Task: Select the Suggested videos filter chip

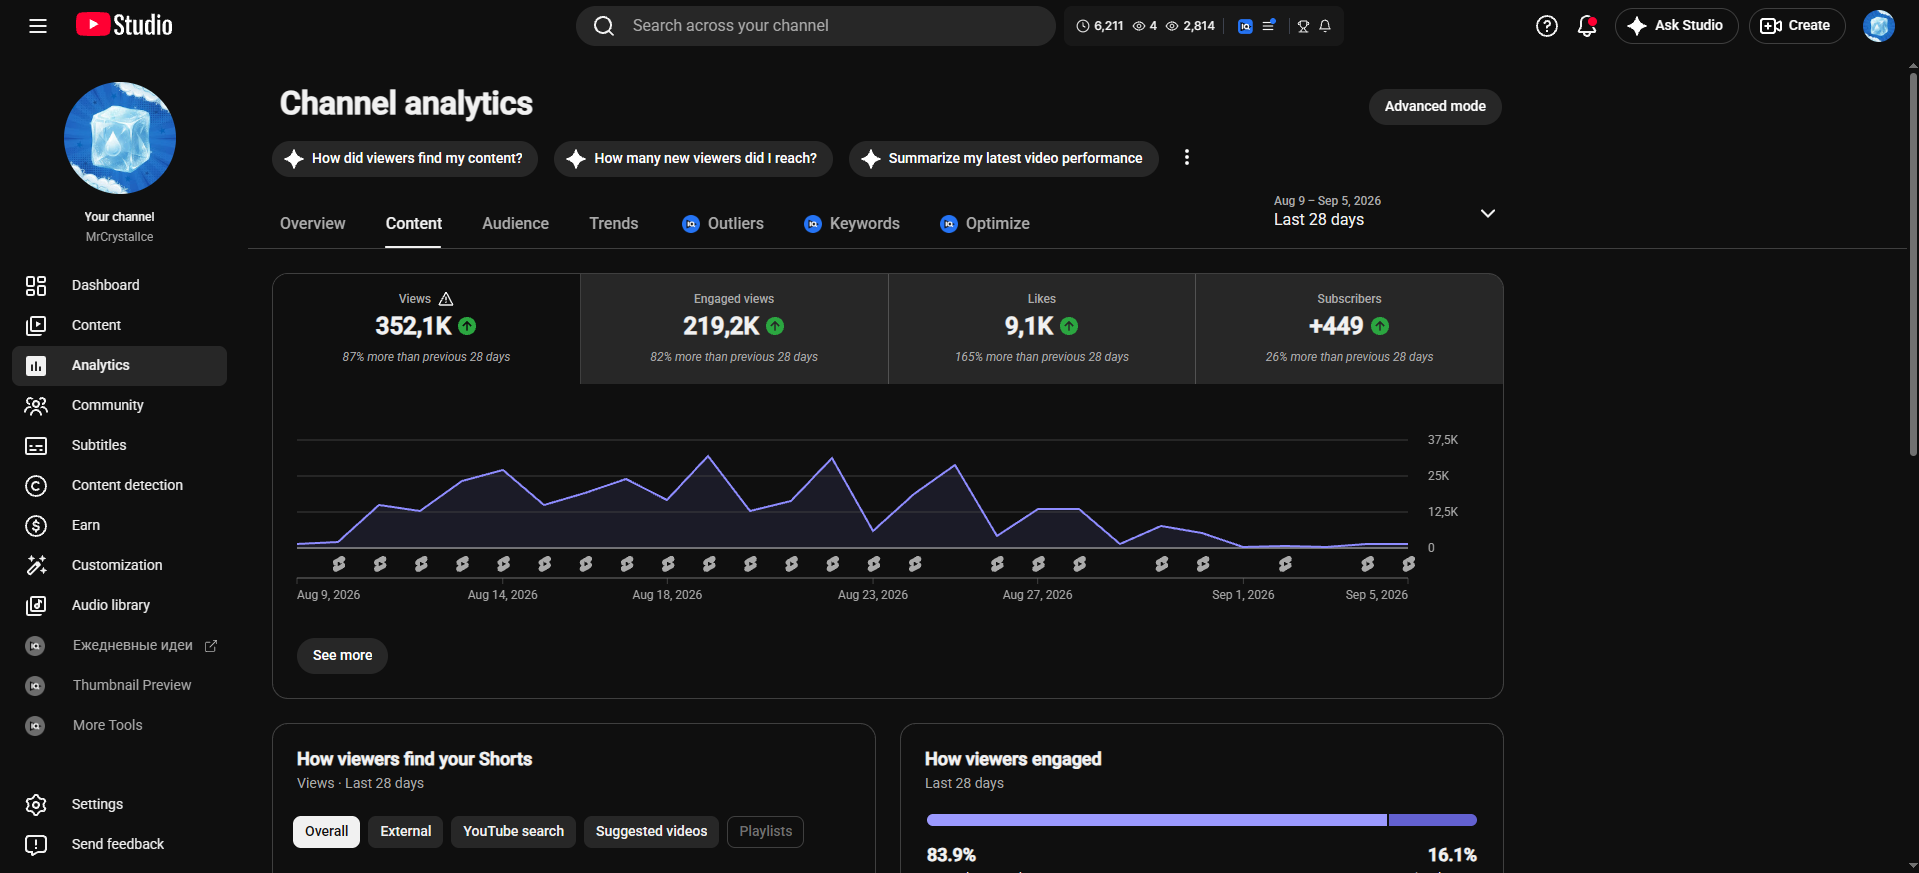Action: (x=651, y=831)
